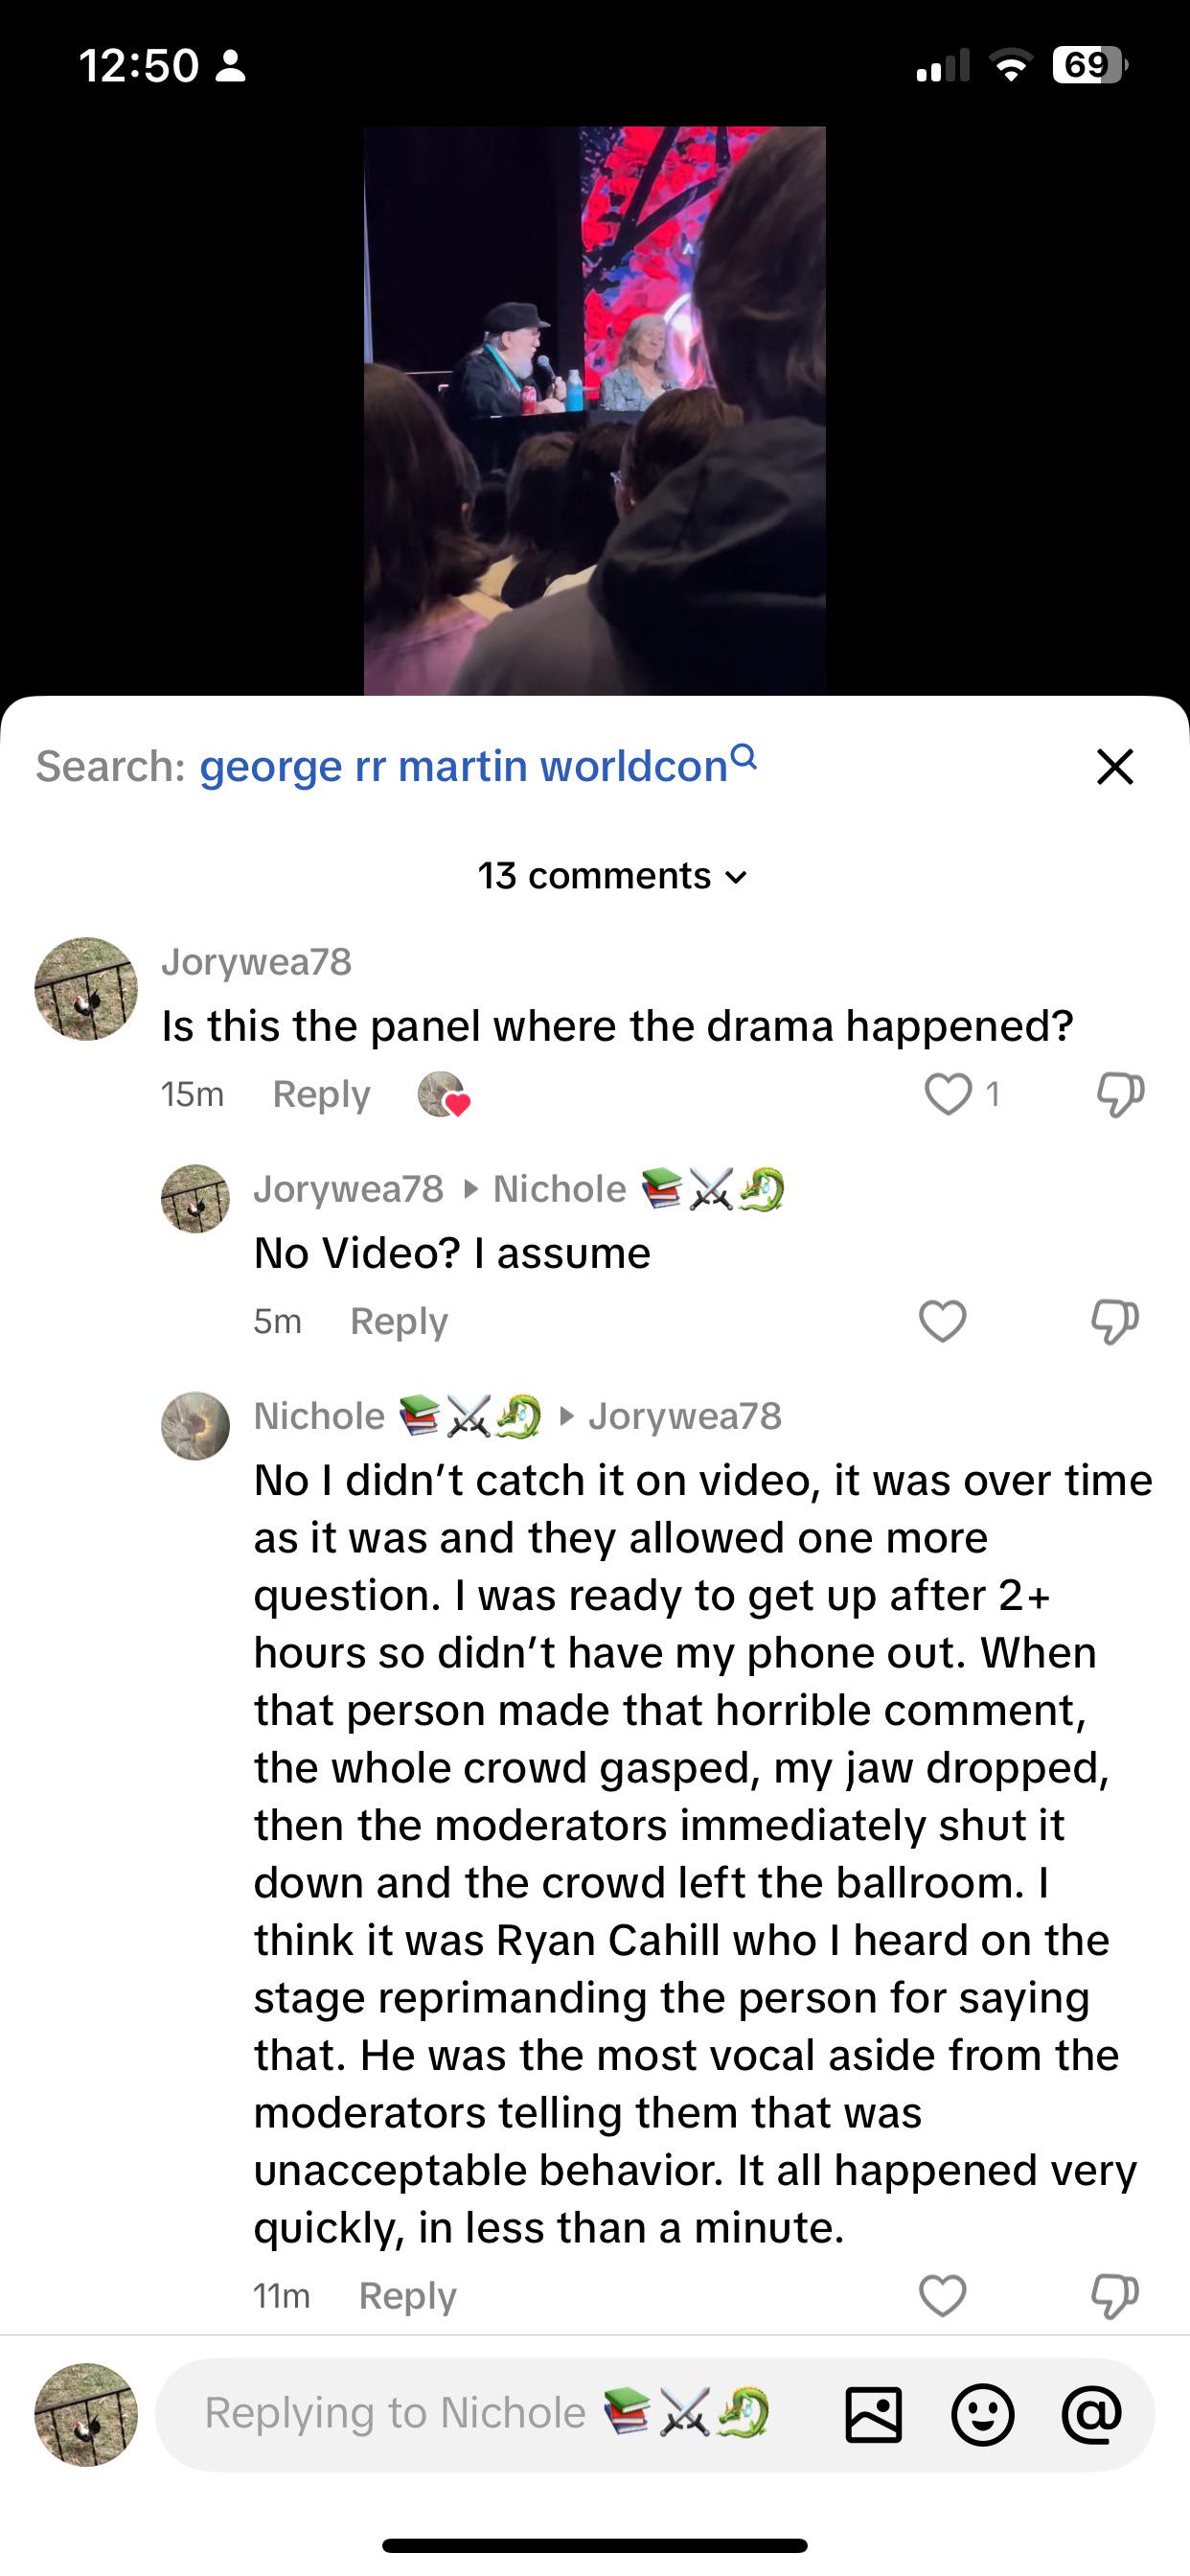Like the 'No Video? I assume' reply
Screen dimensions: 1190x2576
point(942,1321)
